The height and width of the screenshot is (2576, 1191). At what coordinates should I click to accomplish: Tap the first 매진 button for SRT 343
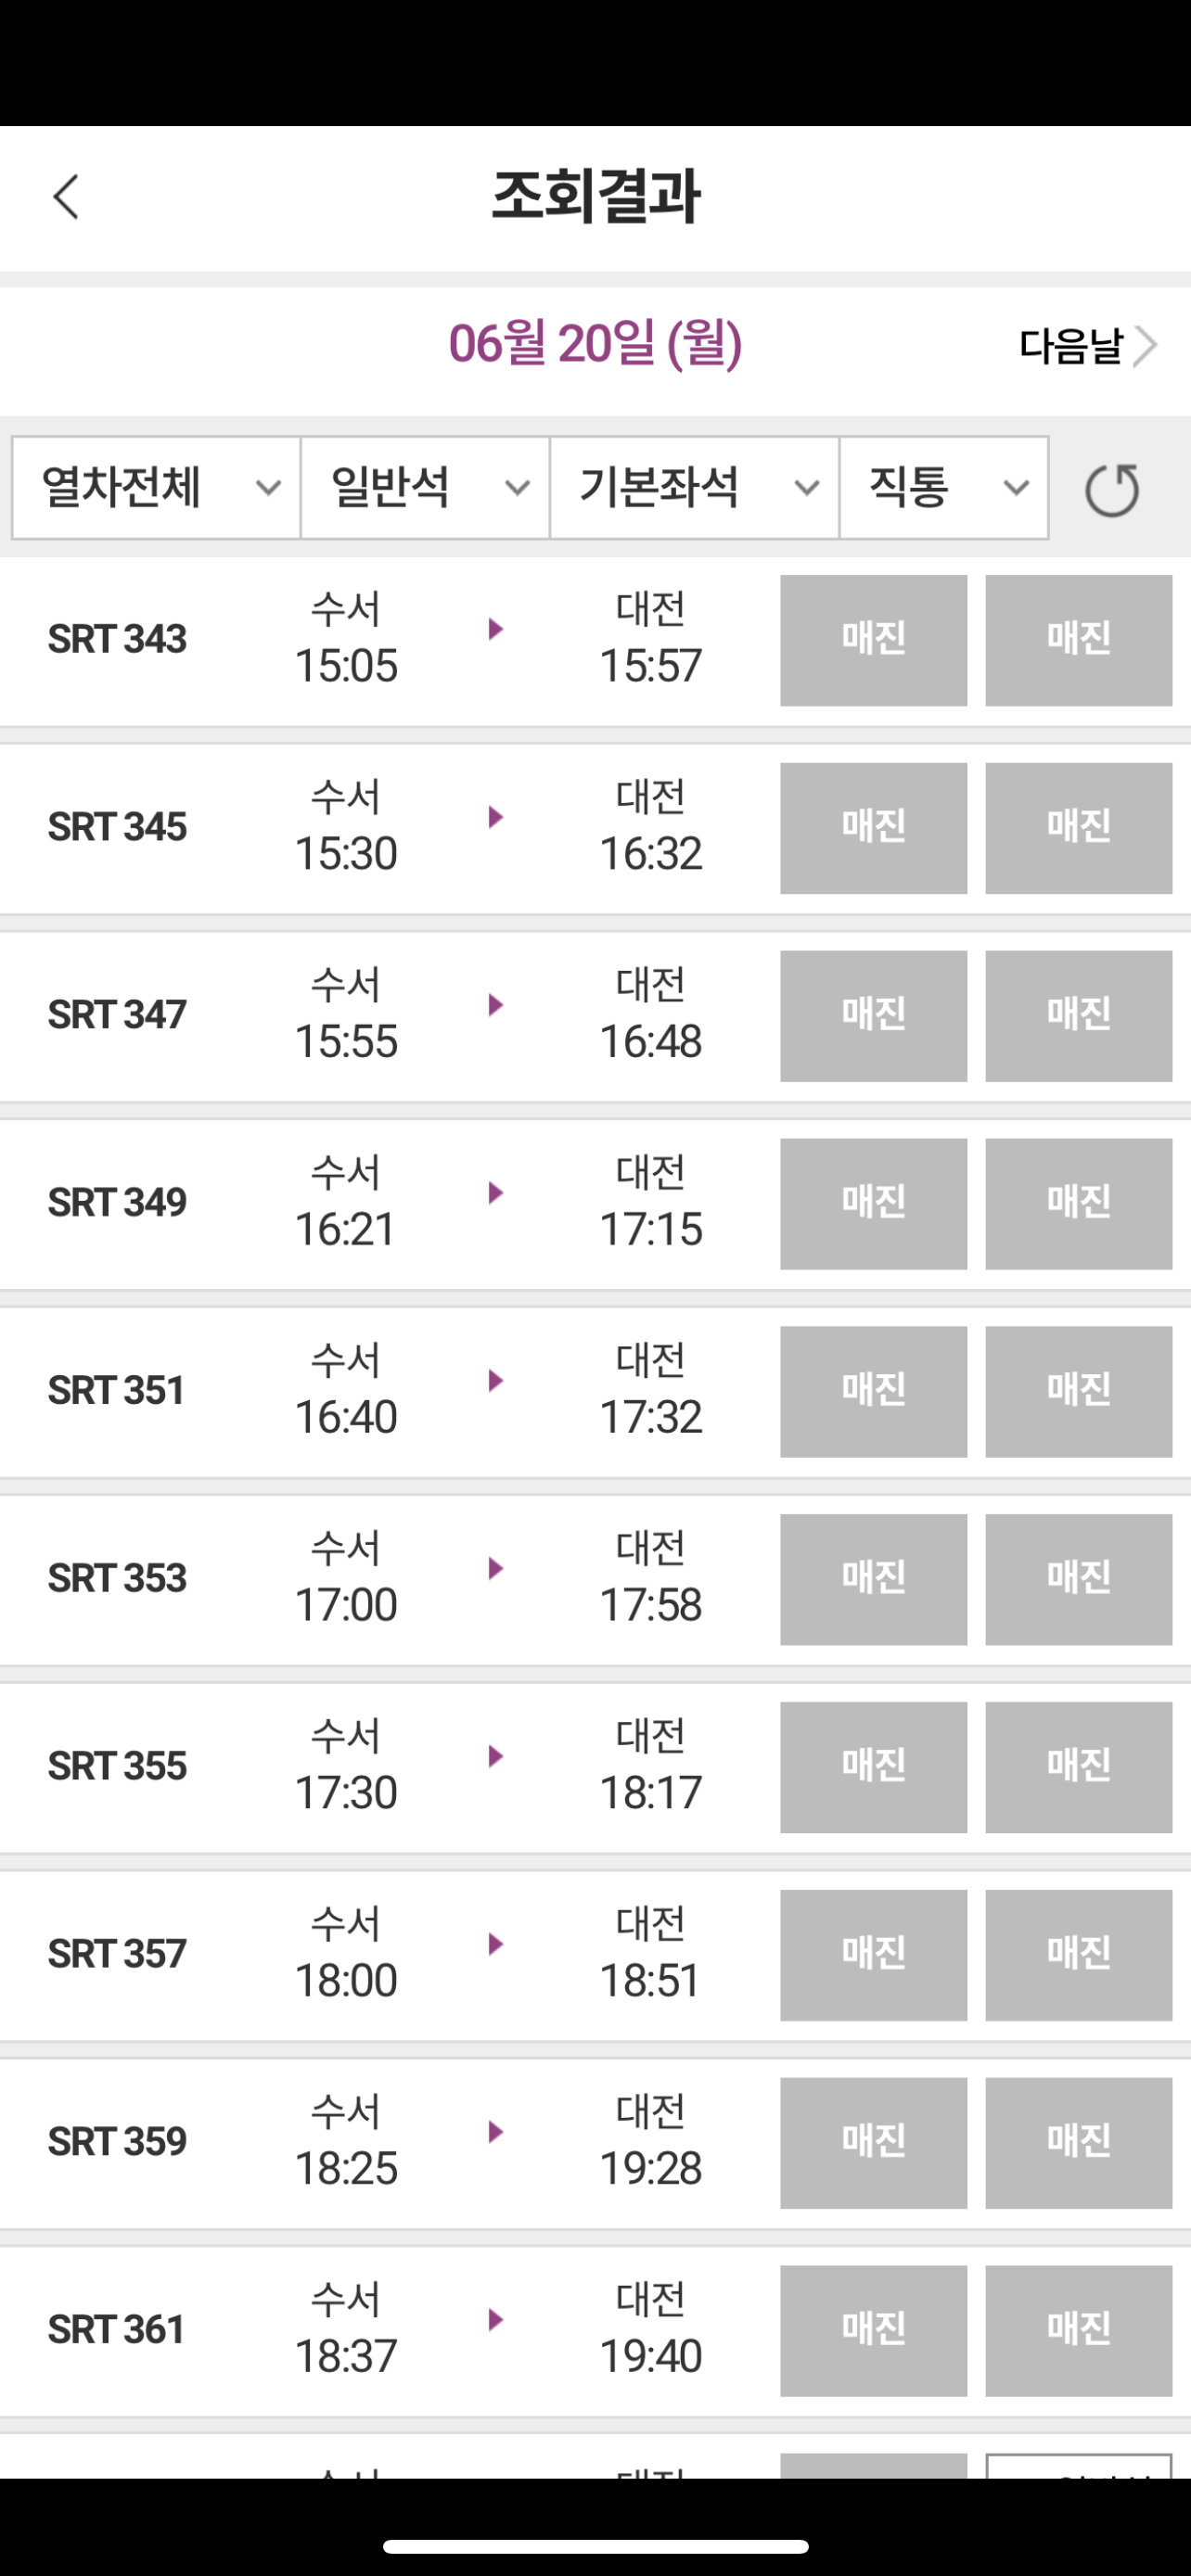(x=873, y=640)
